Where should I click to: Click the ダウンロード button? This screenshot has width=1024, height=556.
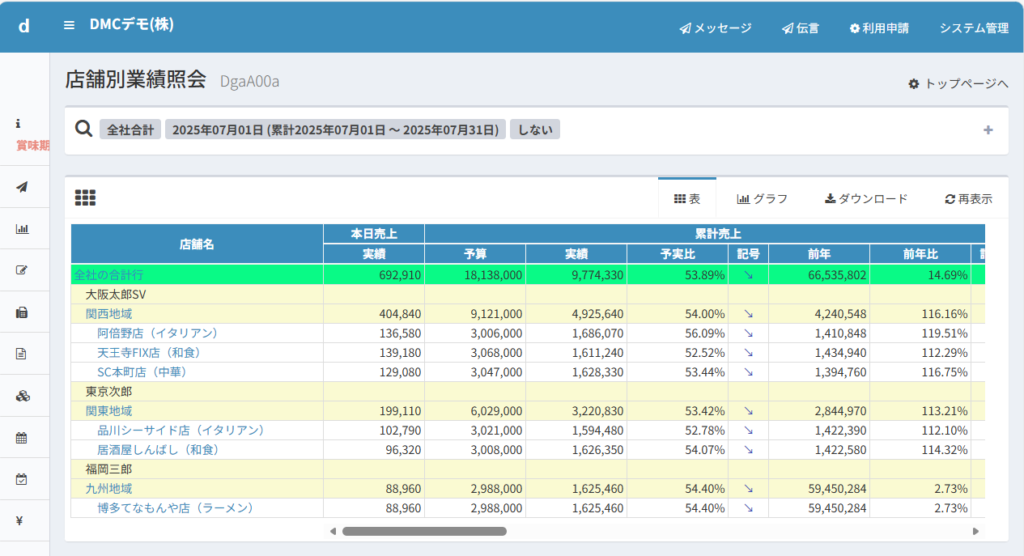866,199
